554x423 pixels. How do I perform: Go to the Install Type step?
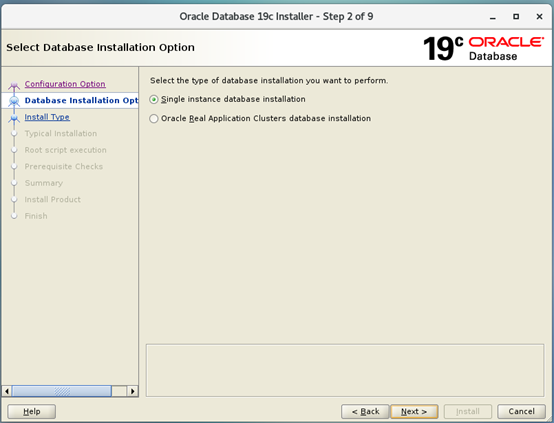click(x=47, y=117)
